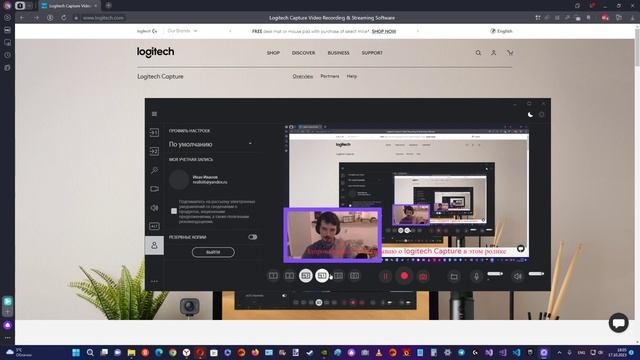Open the BUSINESS menu

click(338, 53)
